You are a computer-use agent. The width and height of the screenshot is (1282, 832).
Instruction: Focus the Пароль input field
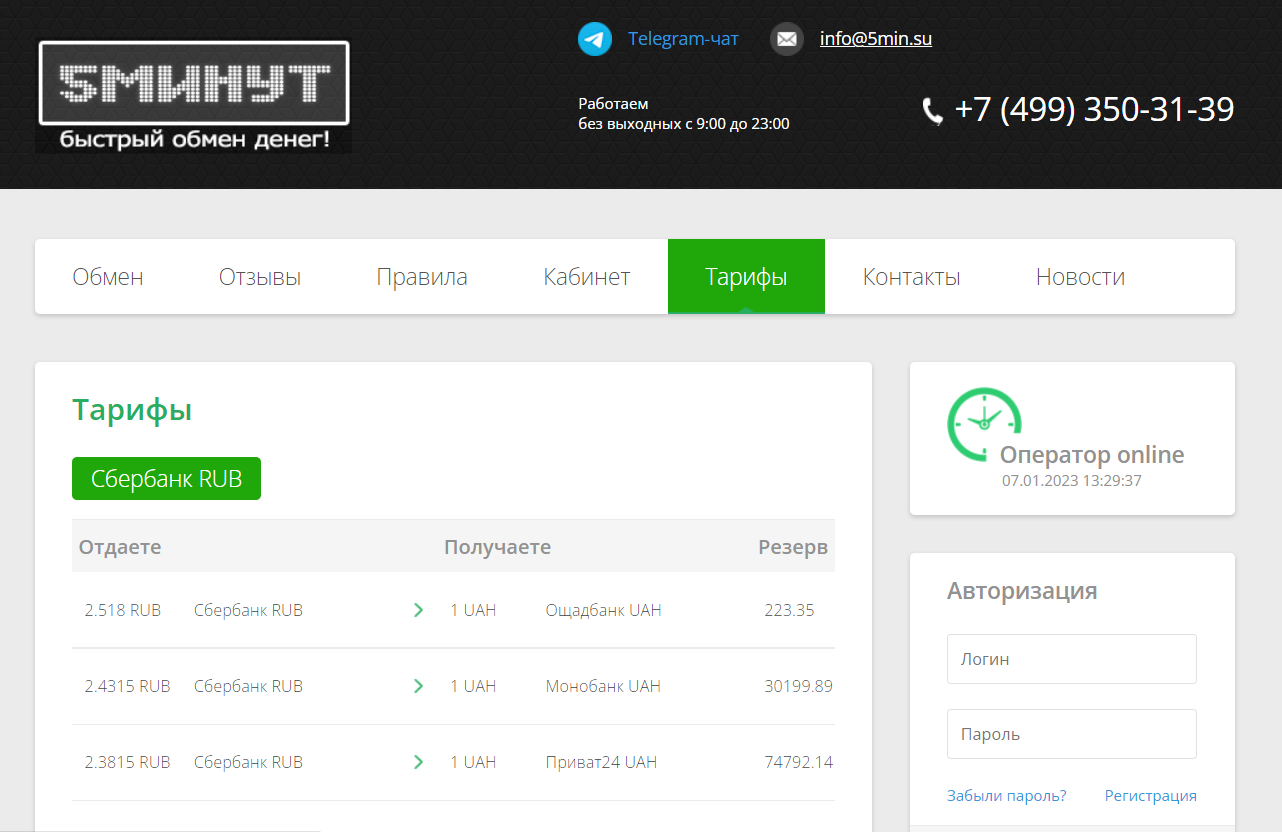[x=1072, y=734]
